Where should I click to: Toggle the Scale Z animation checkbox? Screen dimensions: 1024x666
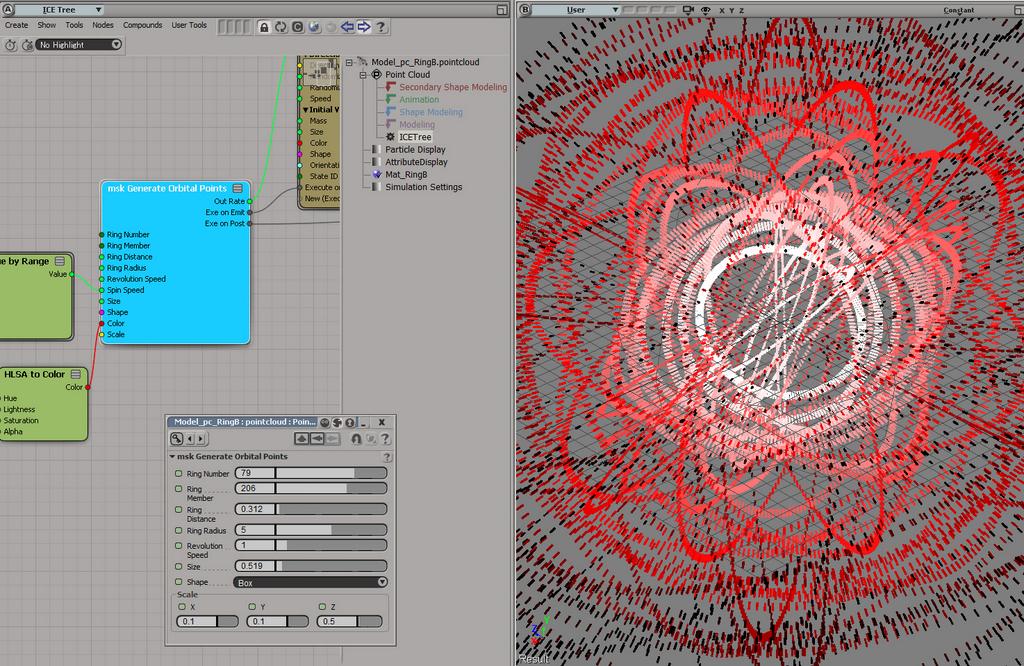pyautogui.click(x=322, y=606)
